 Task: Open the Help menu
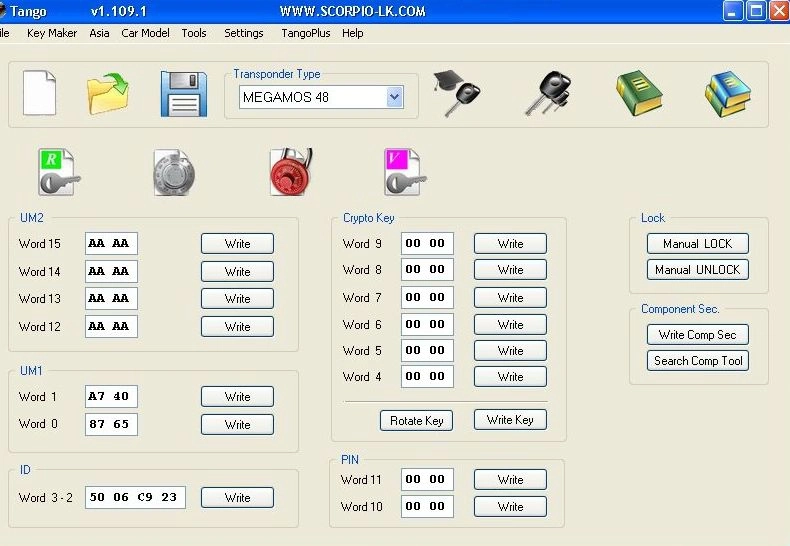click(x=353, y=33)
